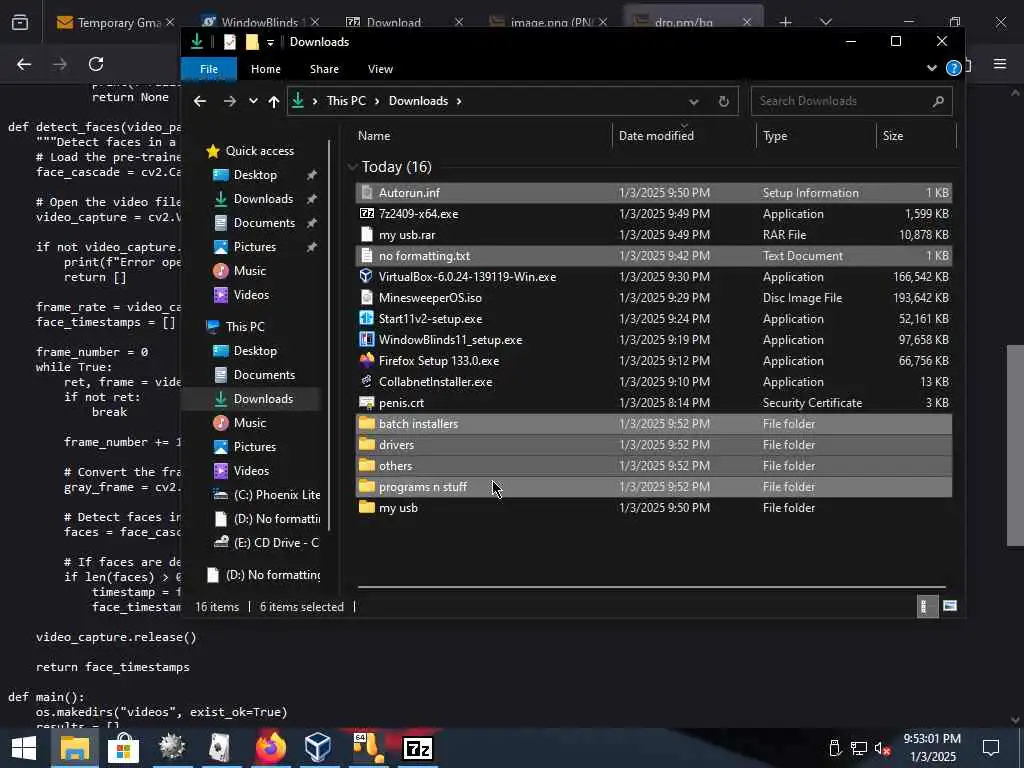Screen dimensions: 1024x768
Task: Open Downloads under This PC
Action: pos(263,399)
